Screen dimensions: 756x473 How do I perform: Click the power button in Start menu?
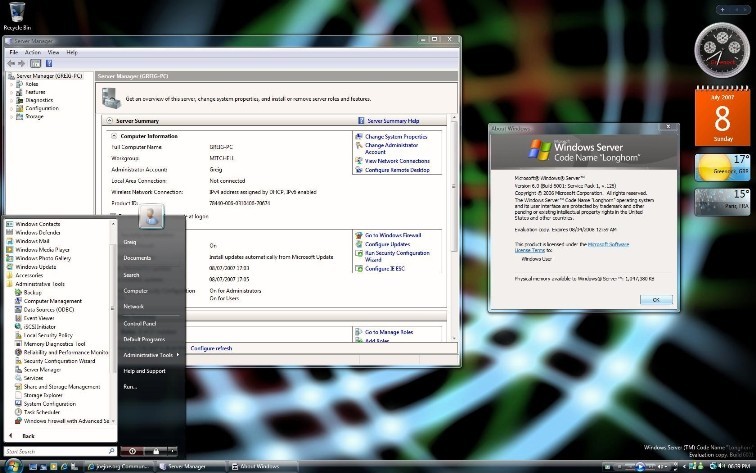pyautogui.click(x=132, y=451)
